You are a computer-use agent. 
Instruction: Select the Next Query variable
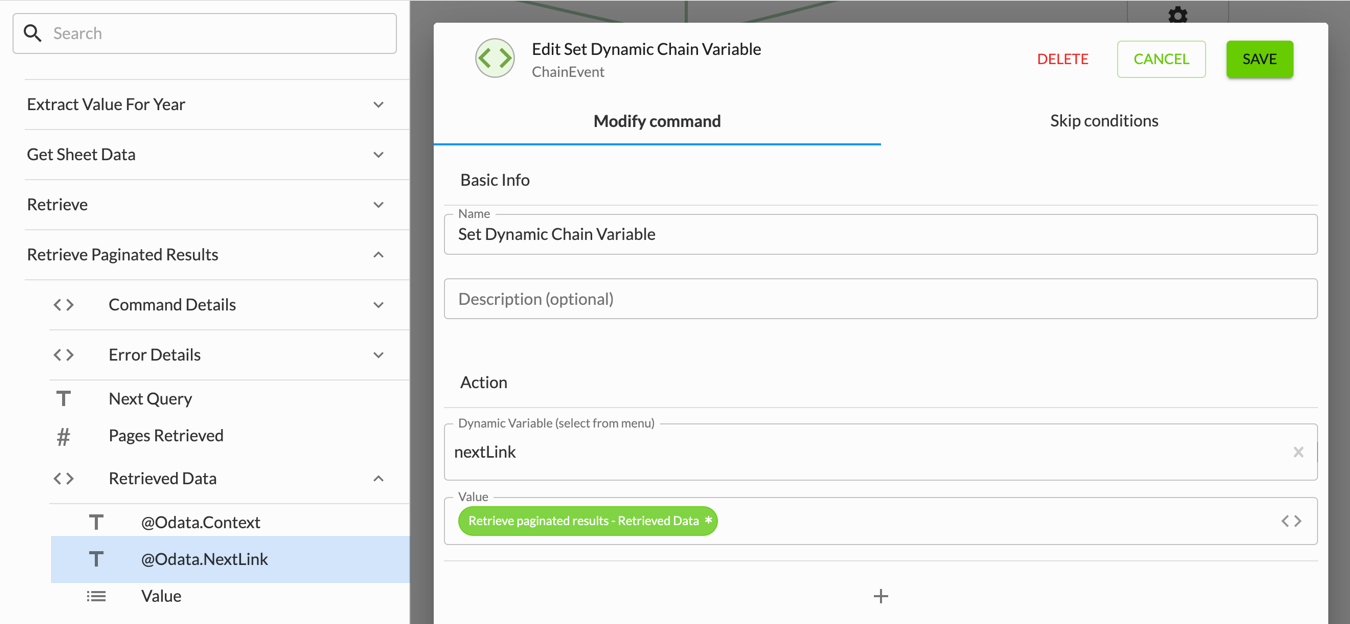(150, 399)
